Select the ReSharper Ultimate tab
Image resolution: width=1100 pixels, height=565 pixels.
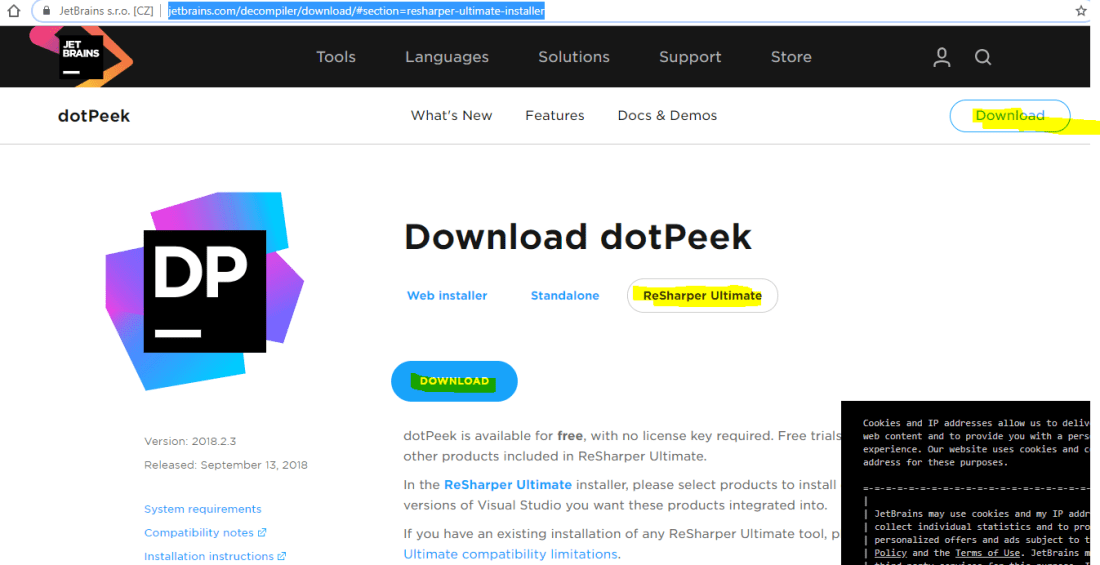tap(702, 296)
